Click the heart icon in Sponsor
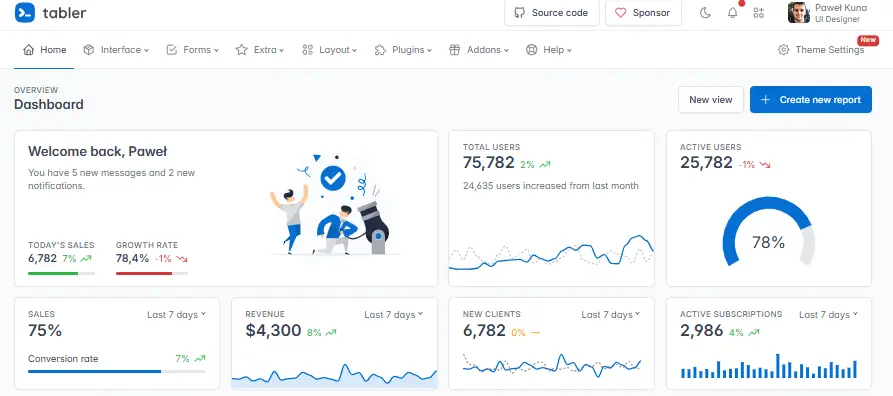This screenshot has height=396, width=893. (620, 13)
